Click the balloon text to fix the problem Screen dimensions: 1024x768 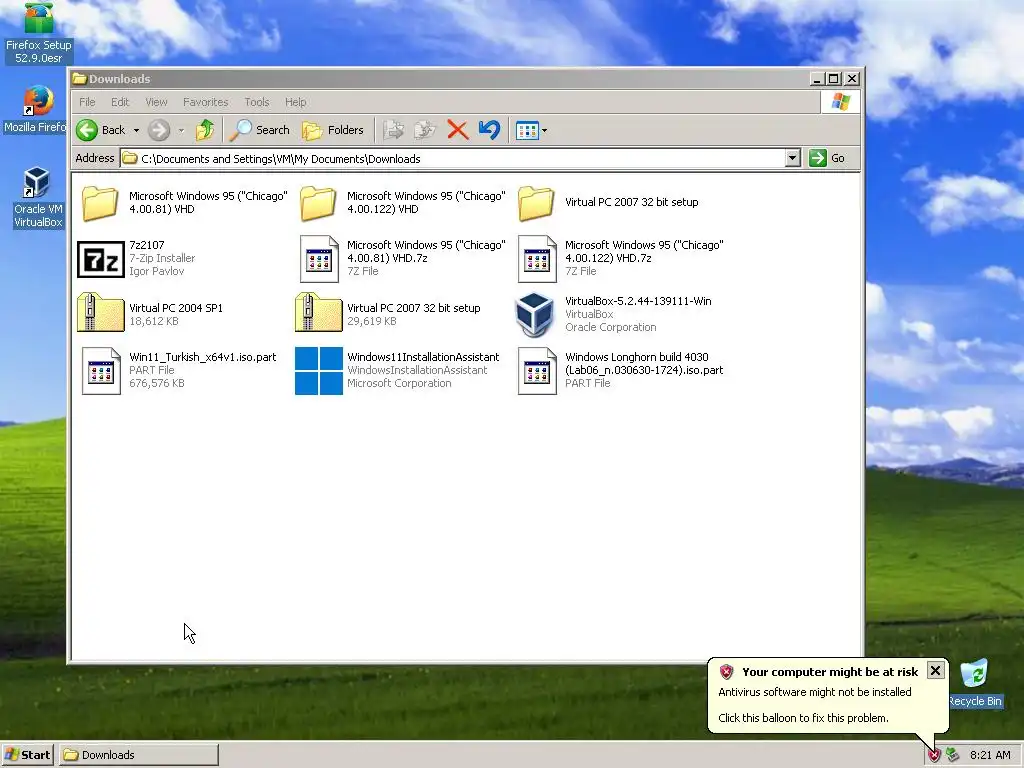(803, 718)
